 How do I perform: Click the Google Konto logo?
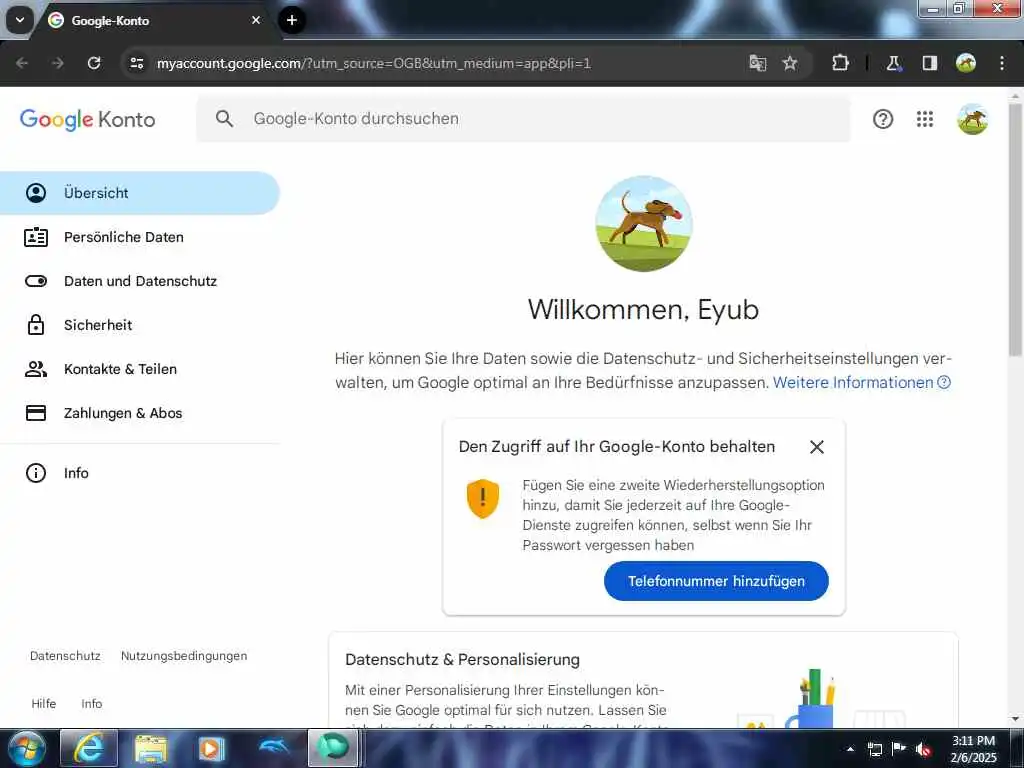point(88,120)
